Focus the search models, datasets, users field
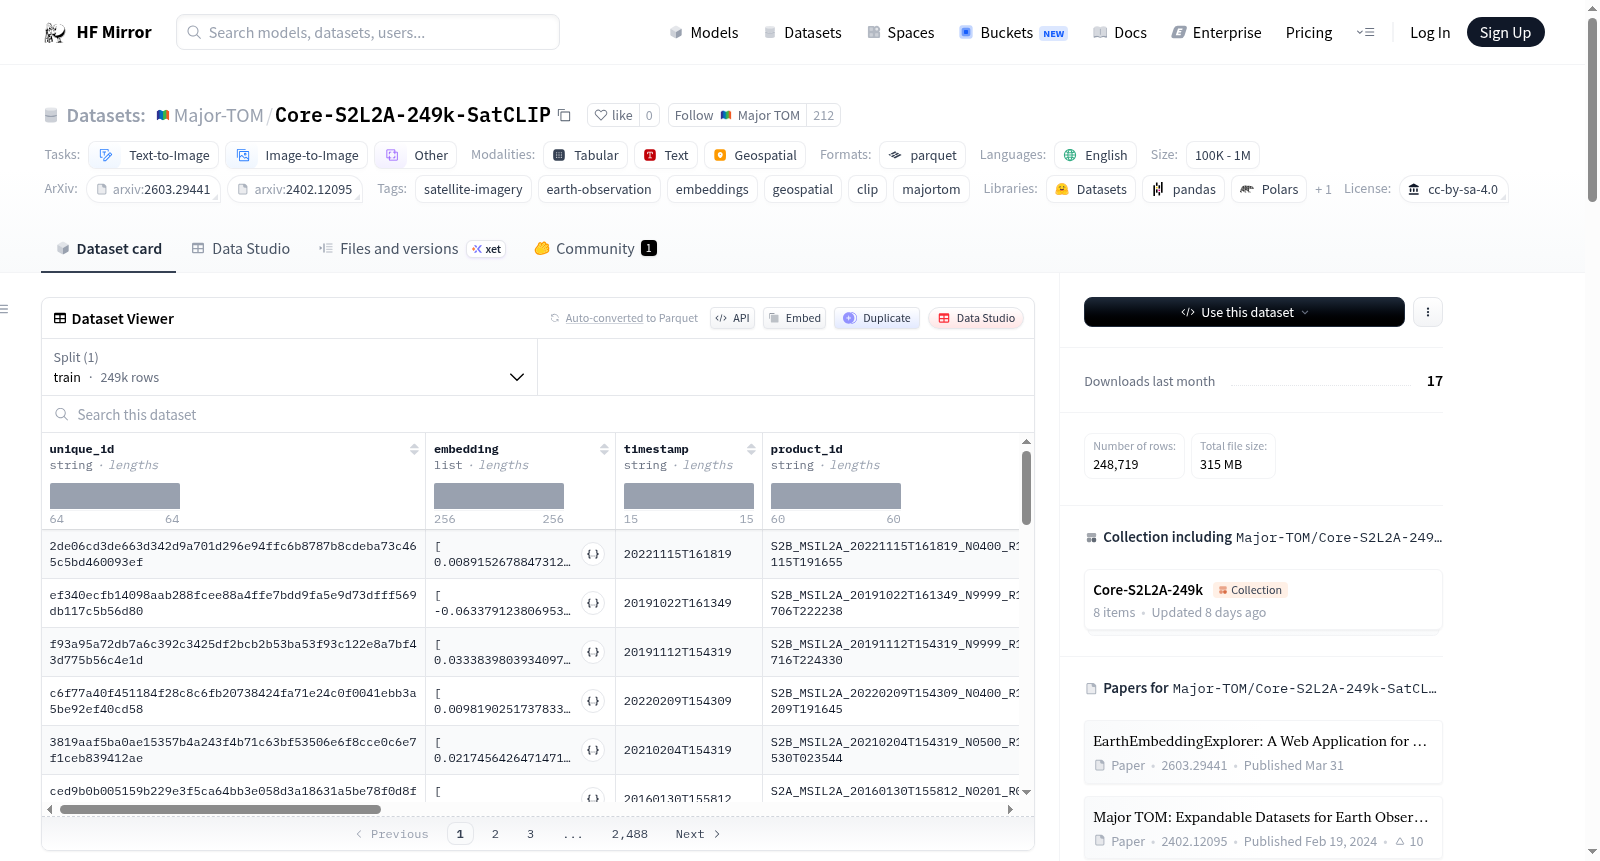 pyautogui.click(x=368, y=32)
